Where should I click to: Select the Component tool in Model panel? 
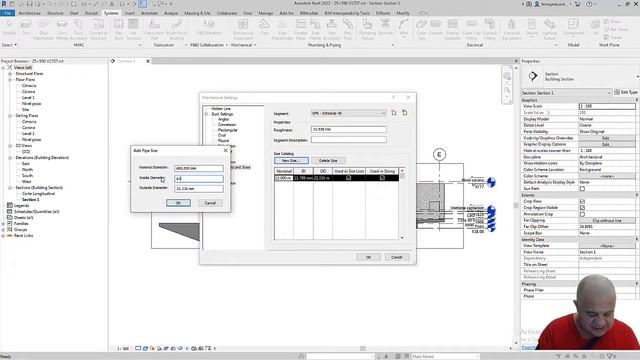[x=573, y=29]
